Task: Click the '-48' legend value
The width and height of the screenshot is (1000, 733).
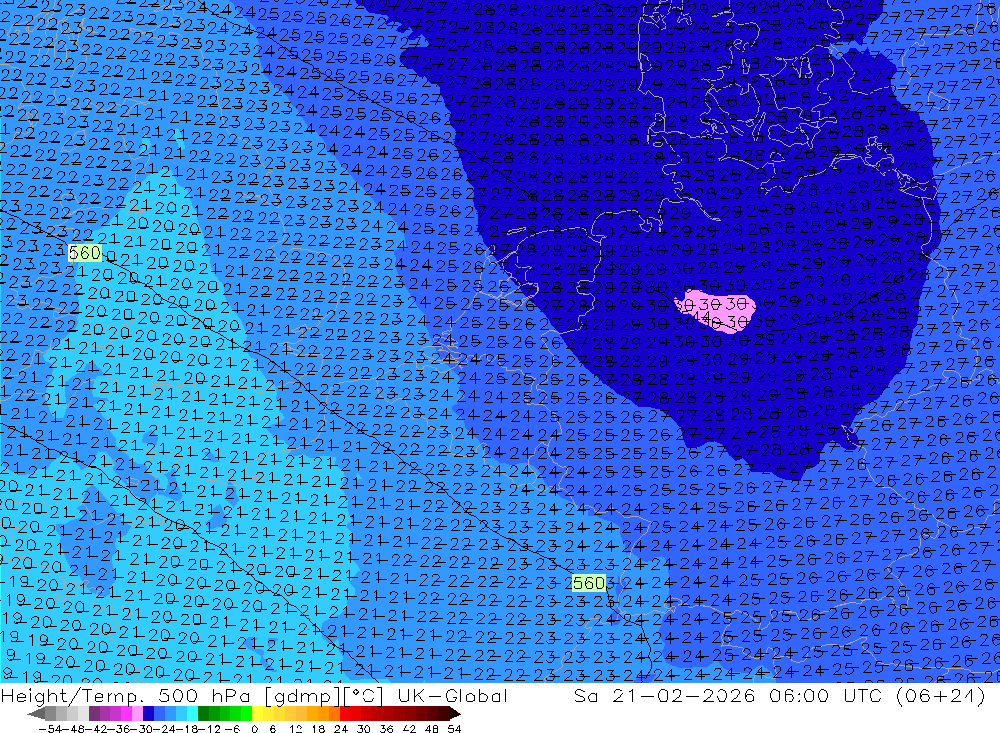Action: [73, 729]
